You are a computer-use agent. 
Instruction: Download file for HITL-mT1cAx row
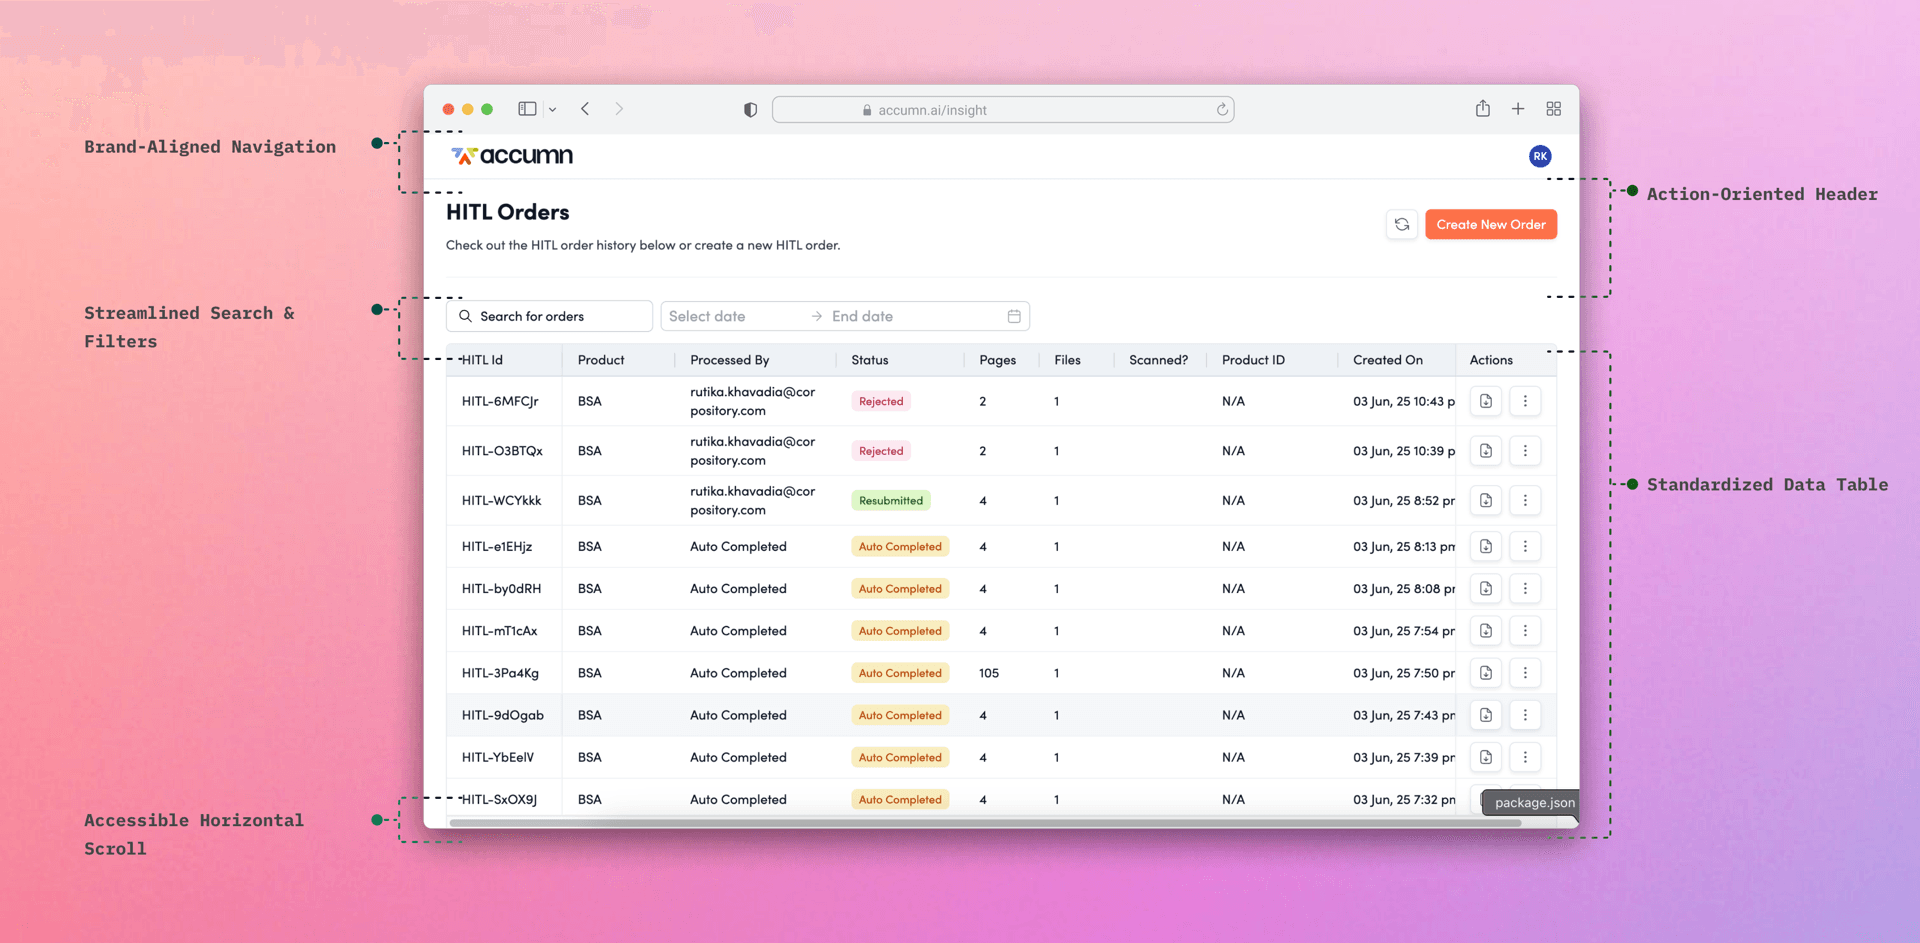1486,631
